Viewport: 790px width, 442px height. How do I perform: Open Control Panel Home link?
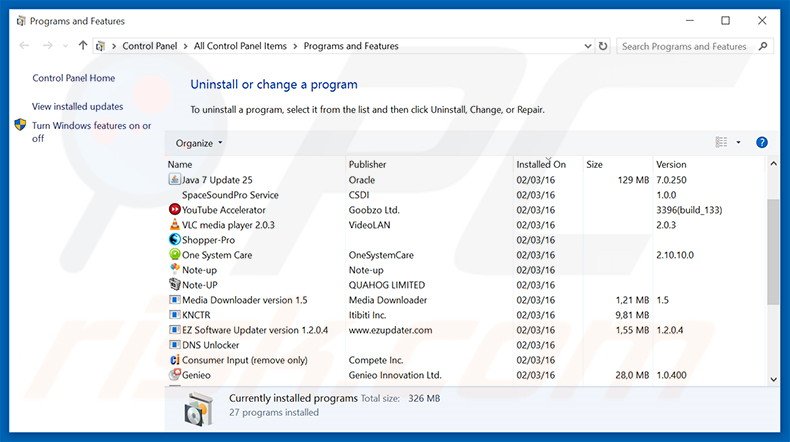coord(74,78)
